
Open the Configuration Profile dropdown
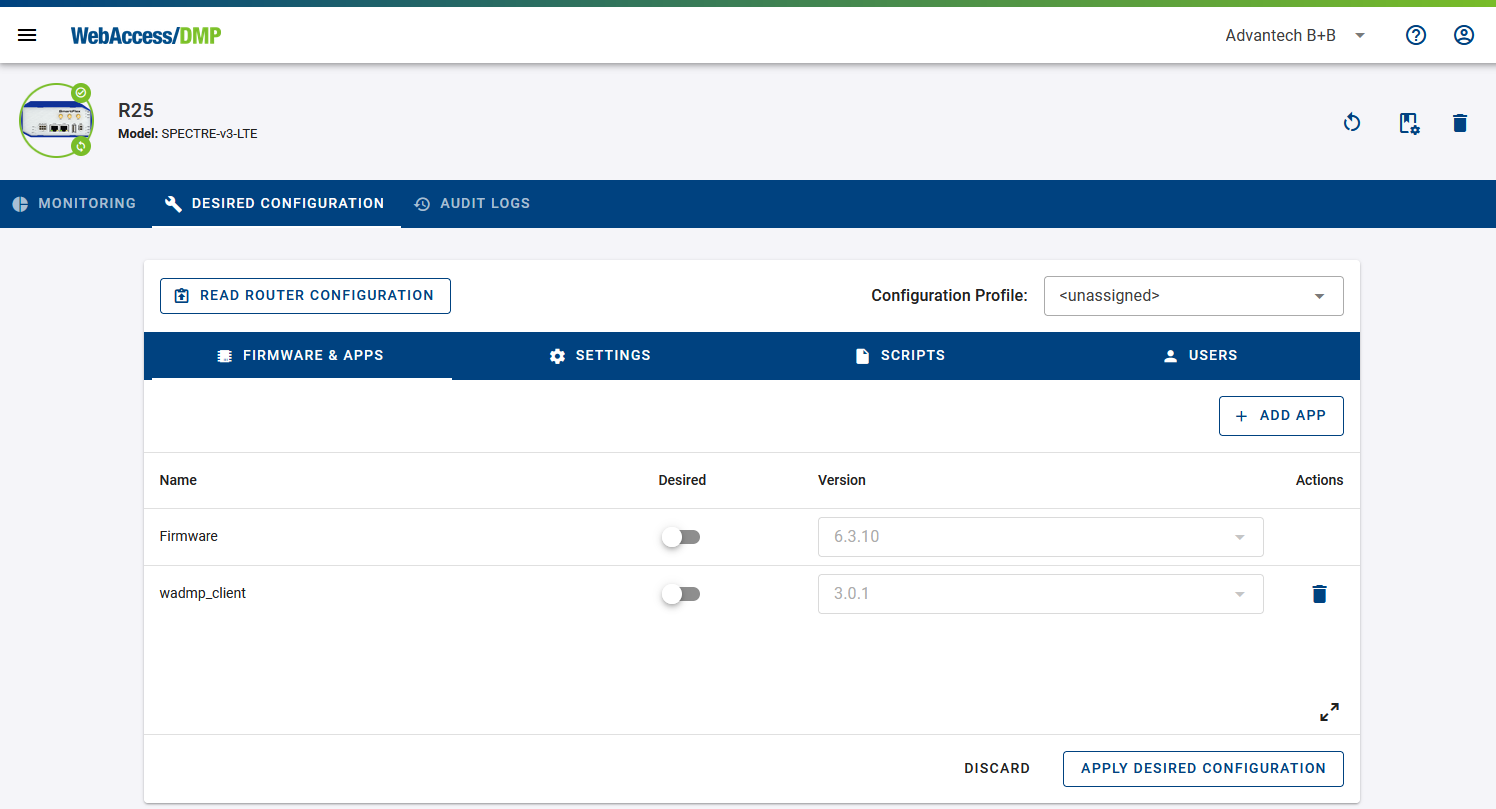coord(1193,296)
